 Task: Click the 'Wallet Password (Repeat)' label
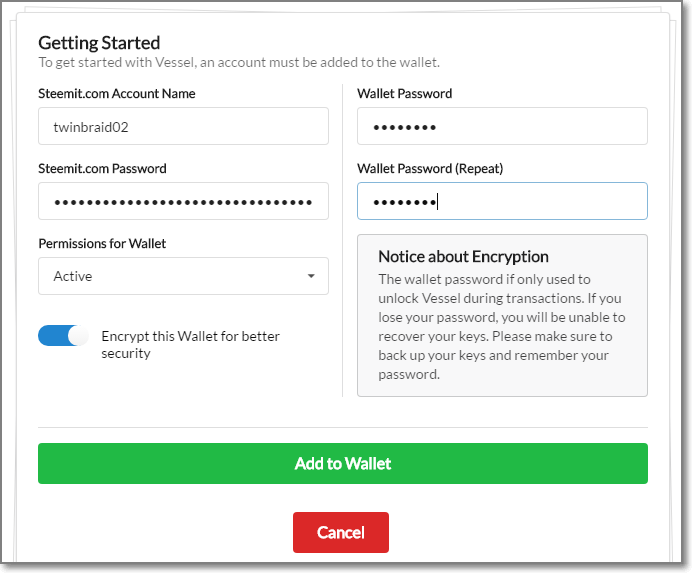tap(429, 168)
